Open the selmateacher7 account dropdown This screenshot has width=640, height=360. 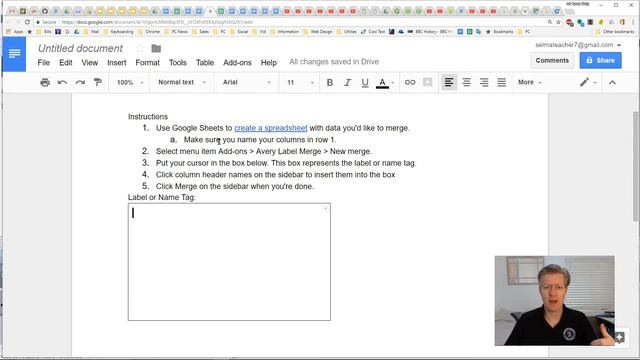(578, 45)
